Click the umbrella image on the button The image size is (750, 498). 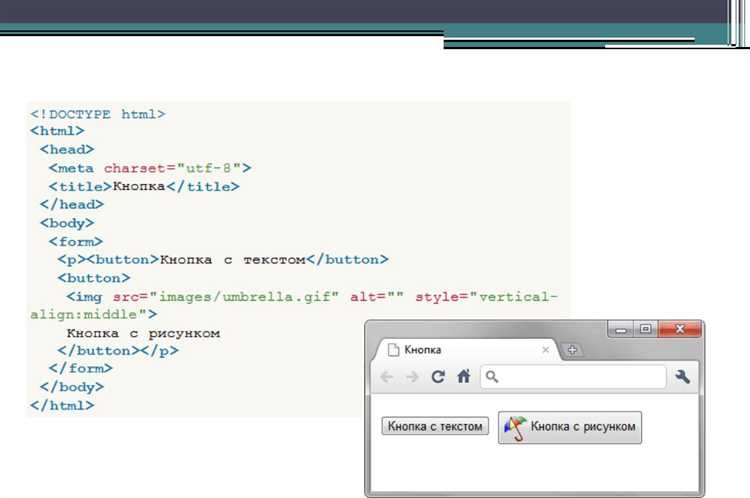(x=514, y=427)
